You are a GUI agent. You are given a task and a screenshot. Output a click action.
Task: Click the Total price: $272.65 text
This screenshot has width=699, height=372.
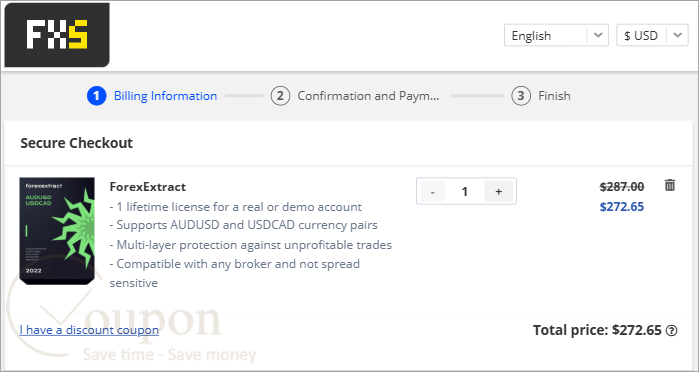point(597,331)
